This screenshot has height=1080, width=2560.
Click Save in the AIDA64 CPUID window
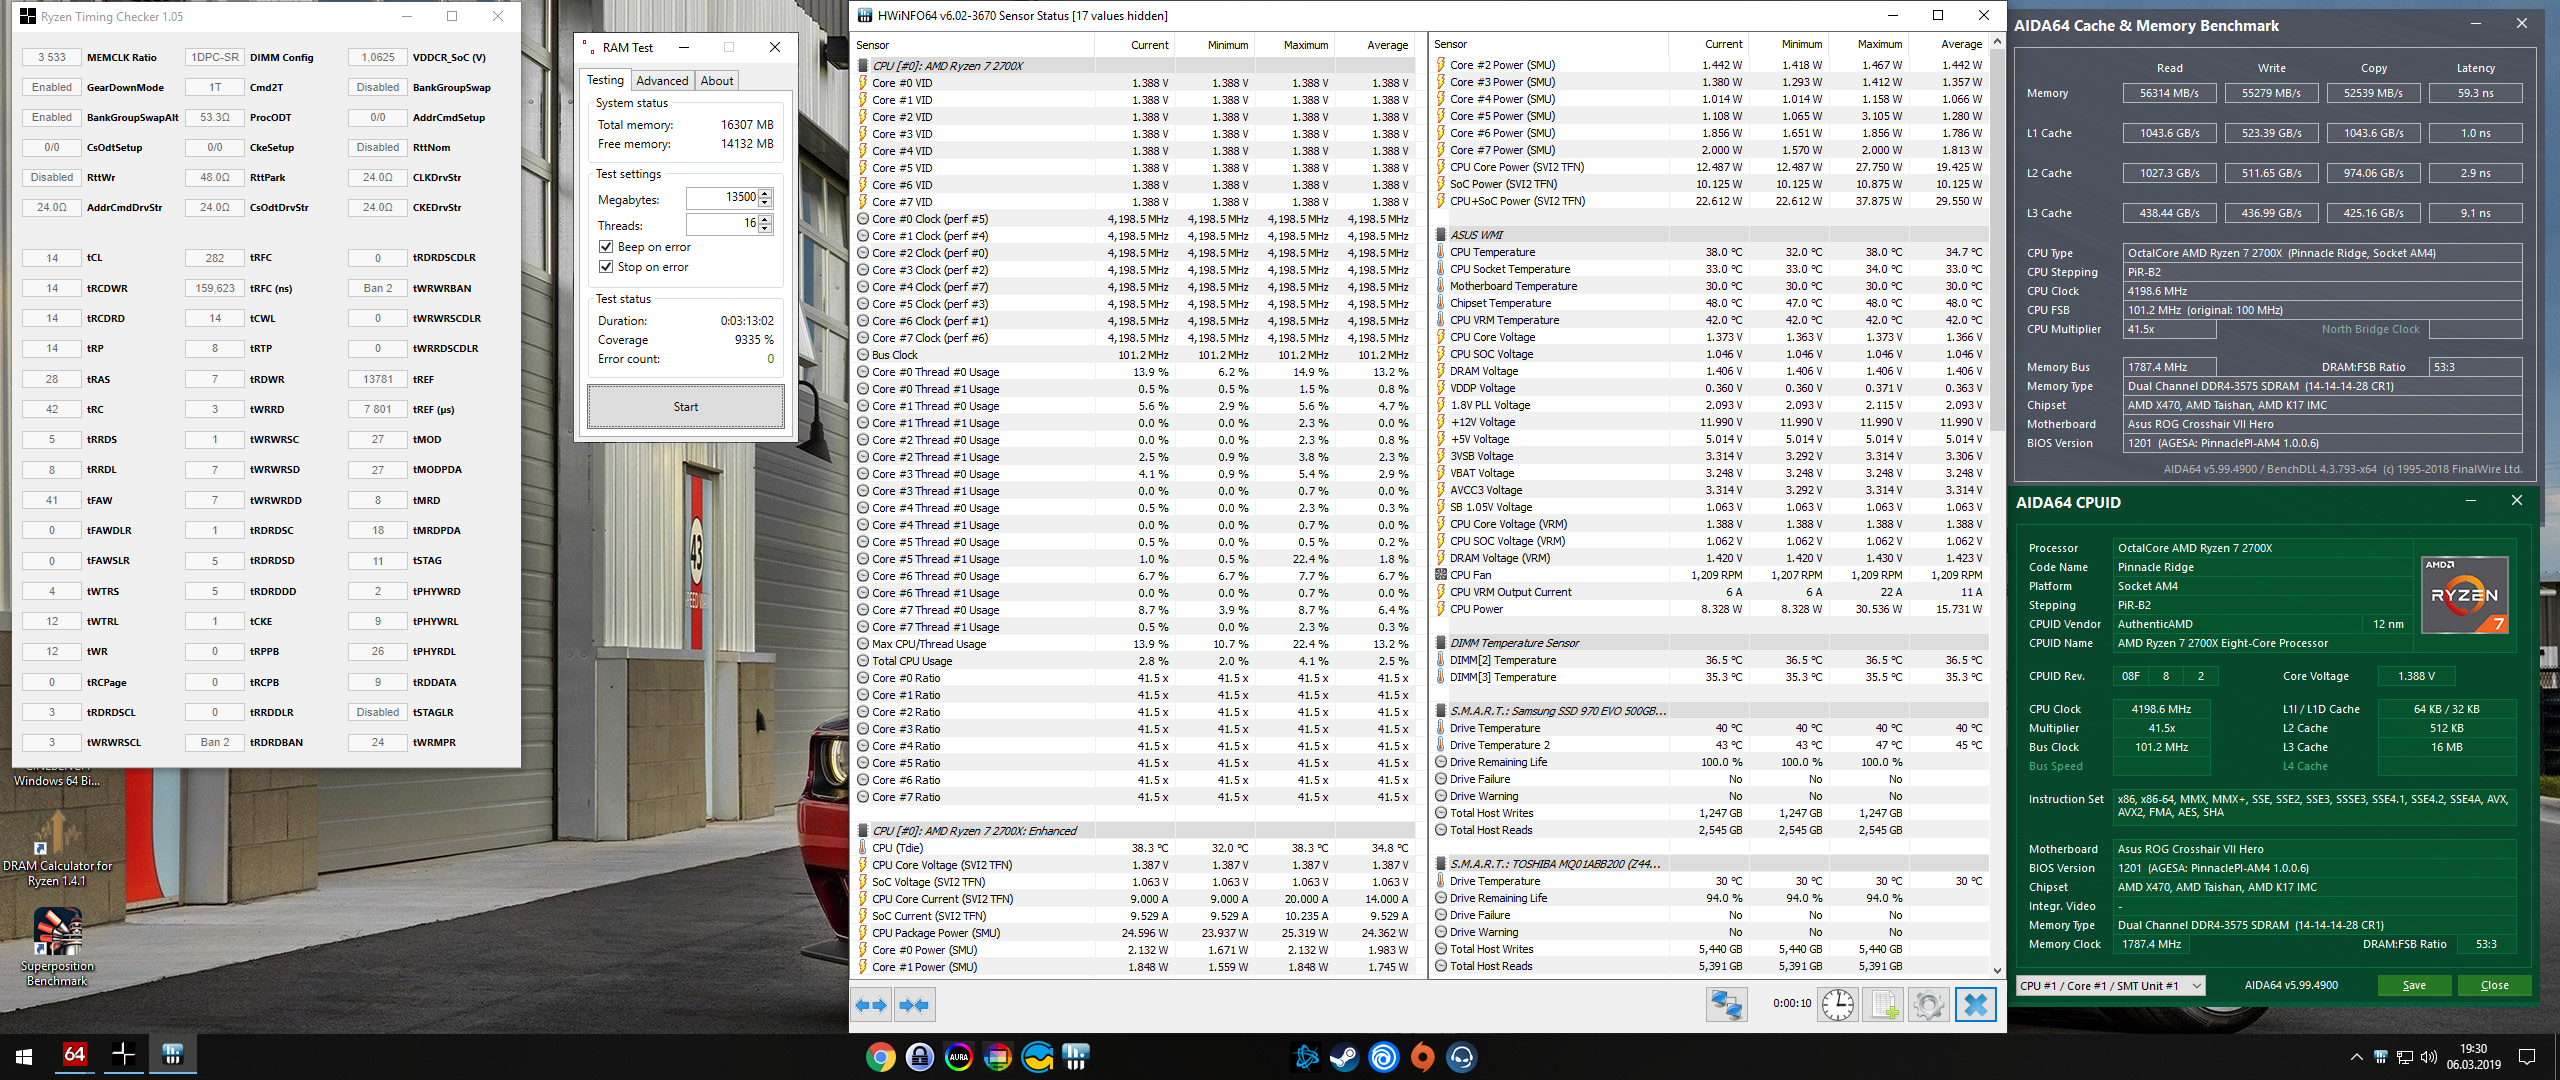pyautogui.click(x=2414, y=985)
